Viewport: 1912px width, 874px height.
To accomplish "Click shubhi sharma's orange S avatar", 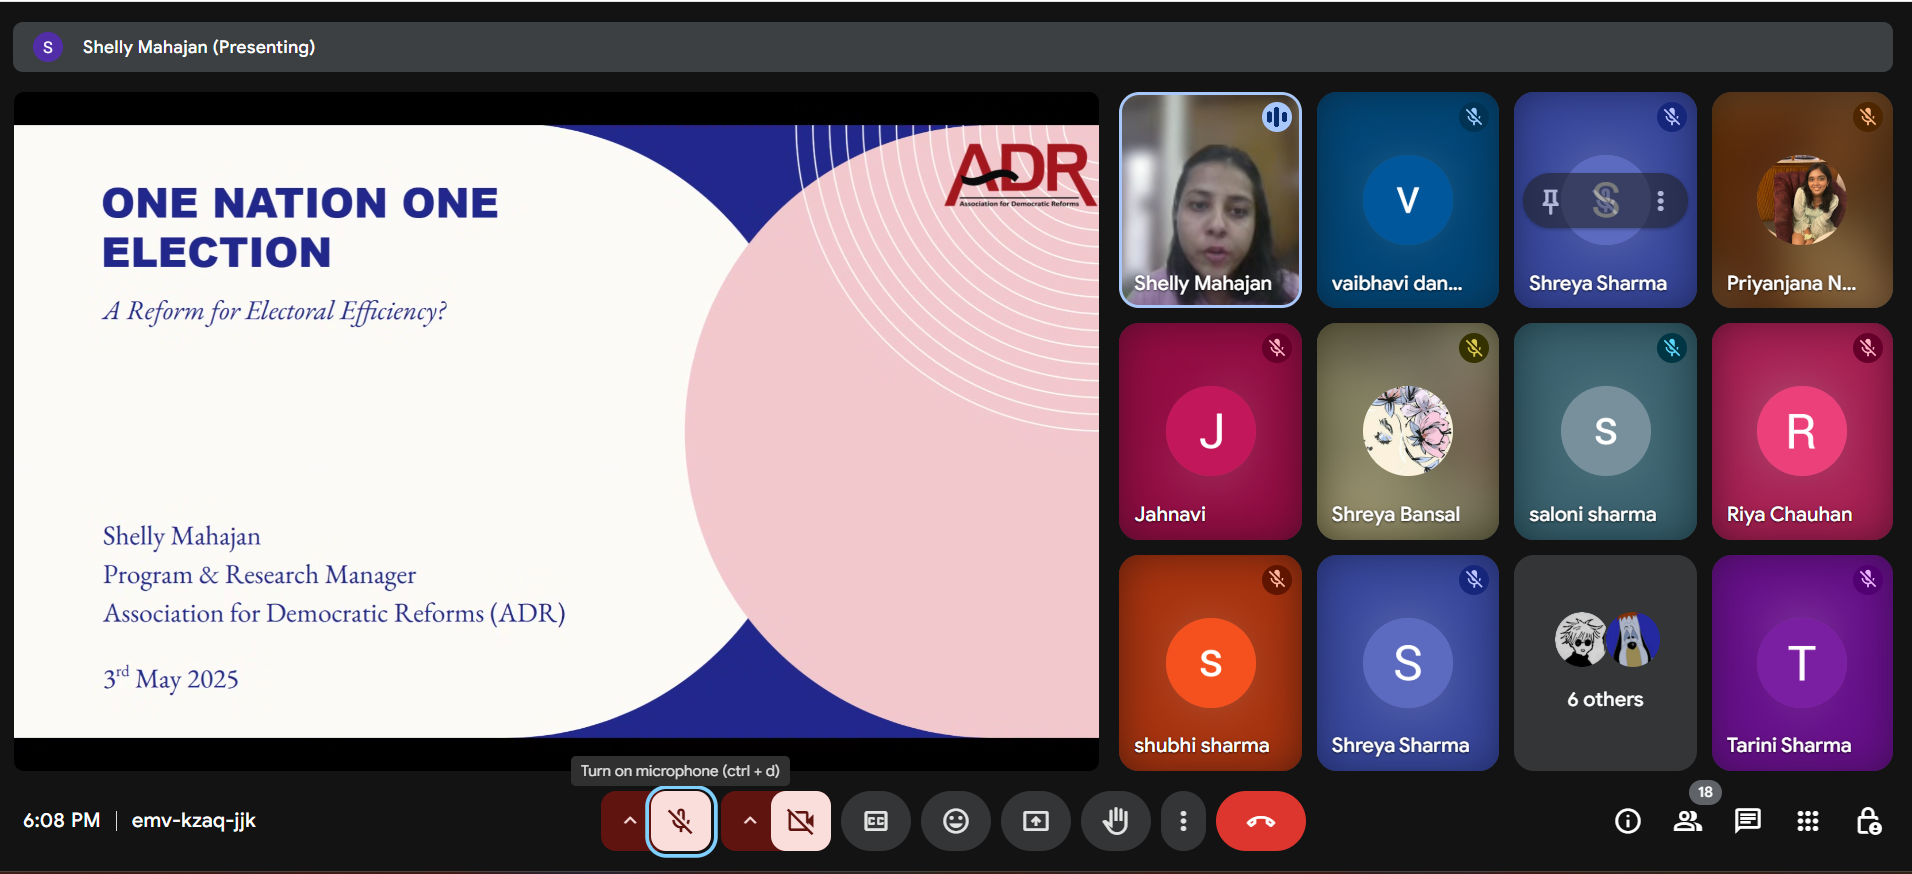I will [1211, 663].
